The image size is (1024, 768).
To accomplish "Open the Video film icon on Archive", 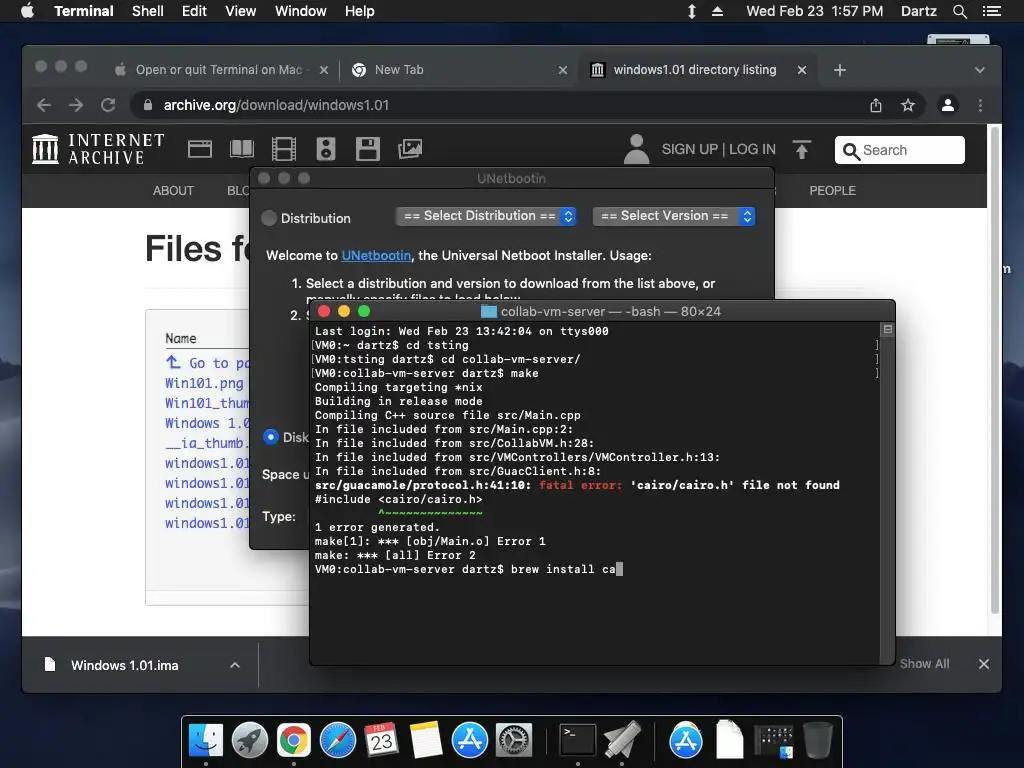I will (283, 149).
